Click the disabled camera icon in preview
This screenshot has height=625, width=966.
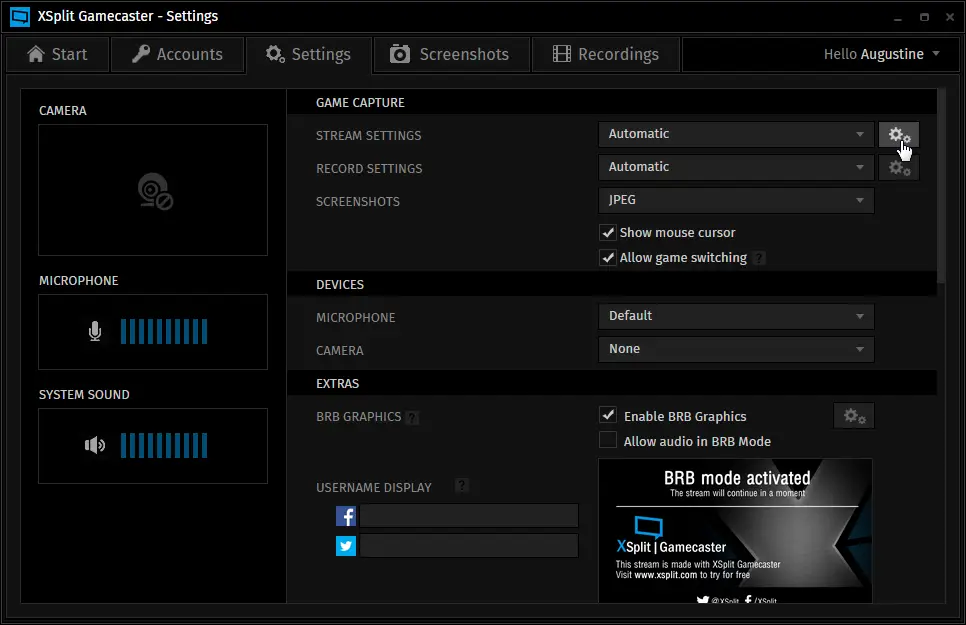(x=155, y=191)
